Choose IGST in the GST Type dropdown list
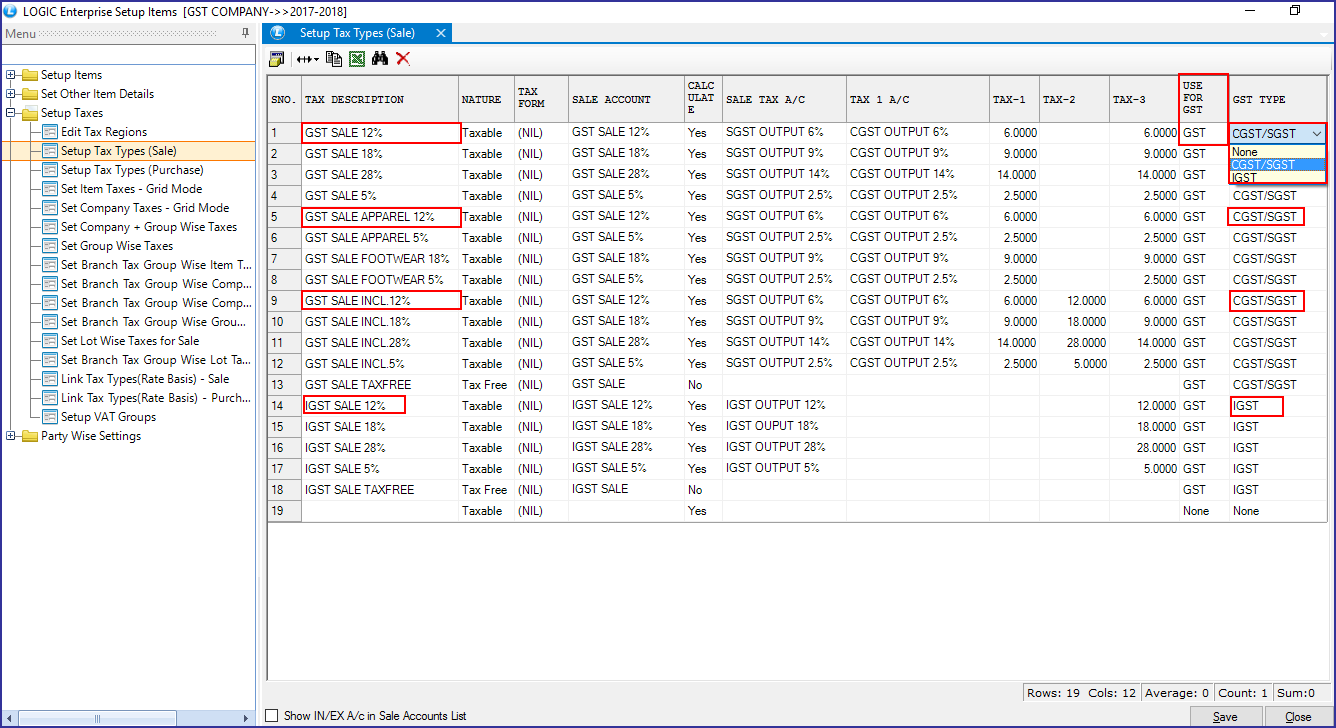1336x728 pixels. coord(1277,178)
